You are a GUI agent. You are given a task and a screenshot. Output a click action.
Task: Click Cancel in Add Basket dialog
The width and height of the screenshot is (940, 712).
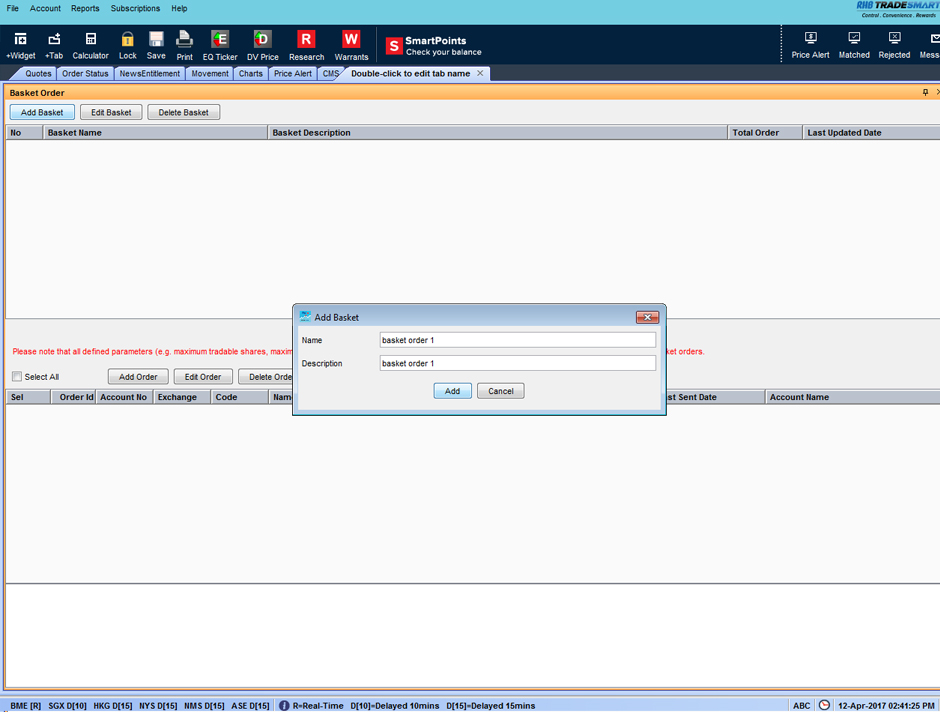coord(501,391)
